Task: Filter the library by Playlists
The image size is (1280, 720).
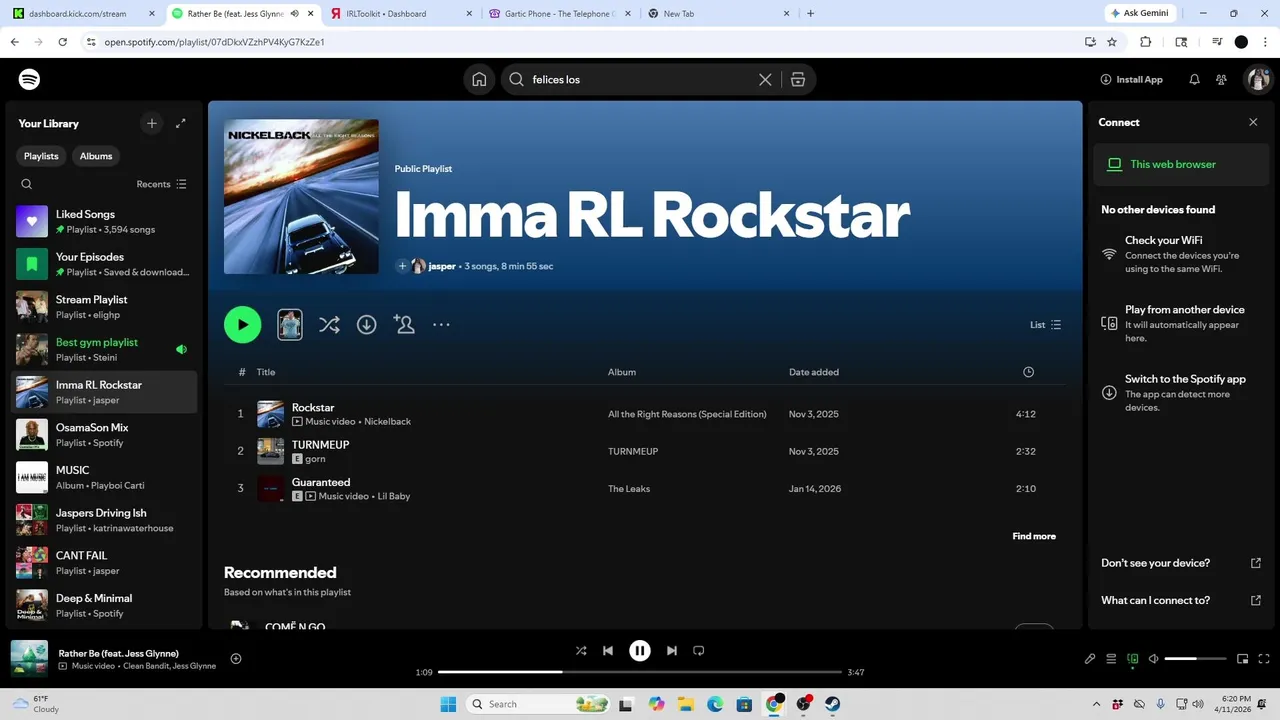Action: [x=41, y=156]
